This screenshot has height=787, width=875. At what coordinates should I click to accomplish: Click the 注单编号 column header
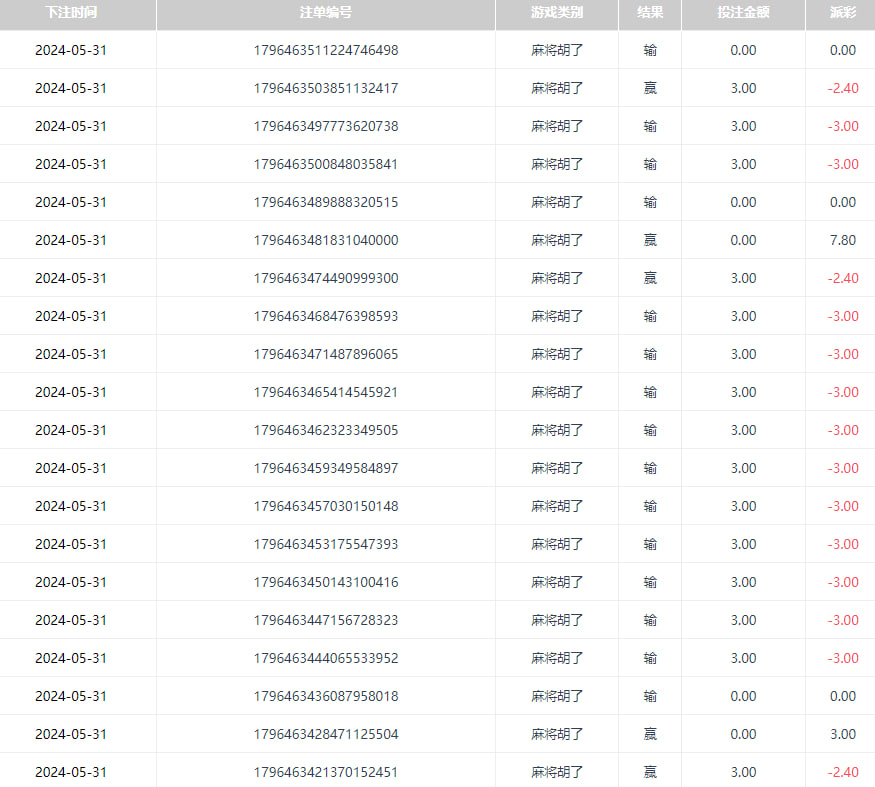pos(325,13)
